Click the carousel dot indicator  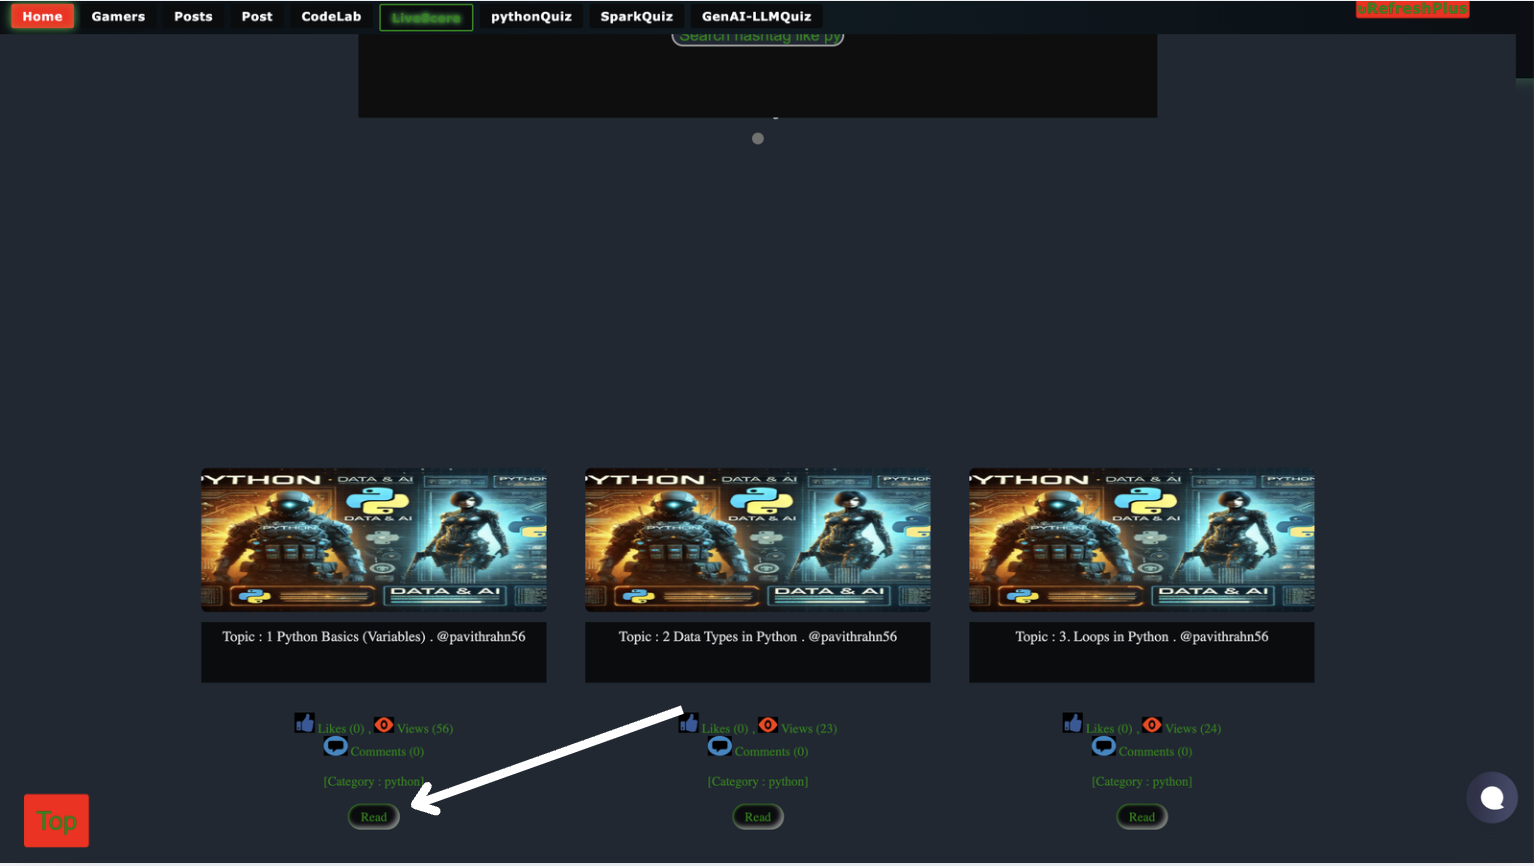(758, 139)
